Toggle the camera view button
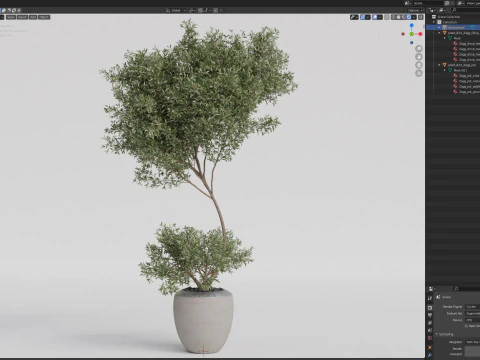Screen dimensions: 480x360 pyautogui.click(x=419, y=65)
